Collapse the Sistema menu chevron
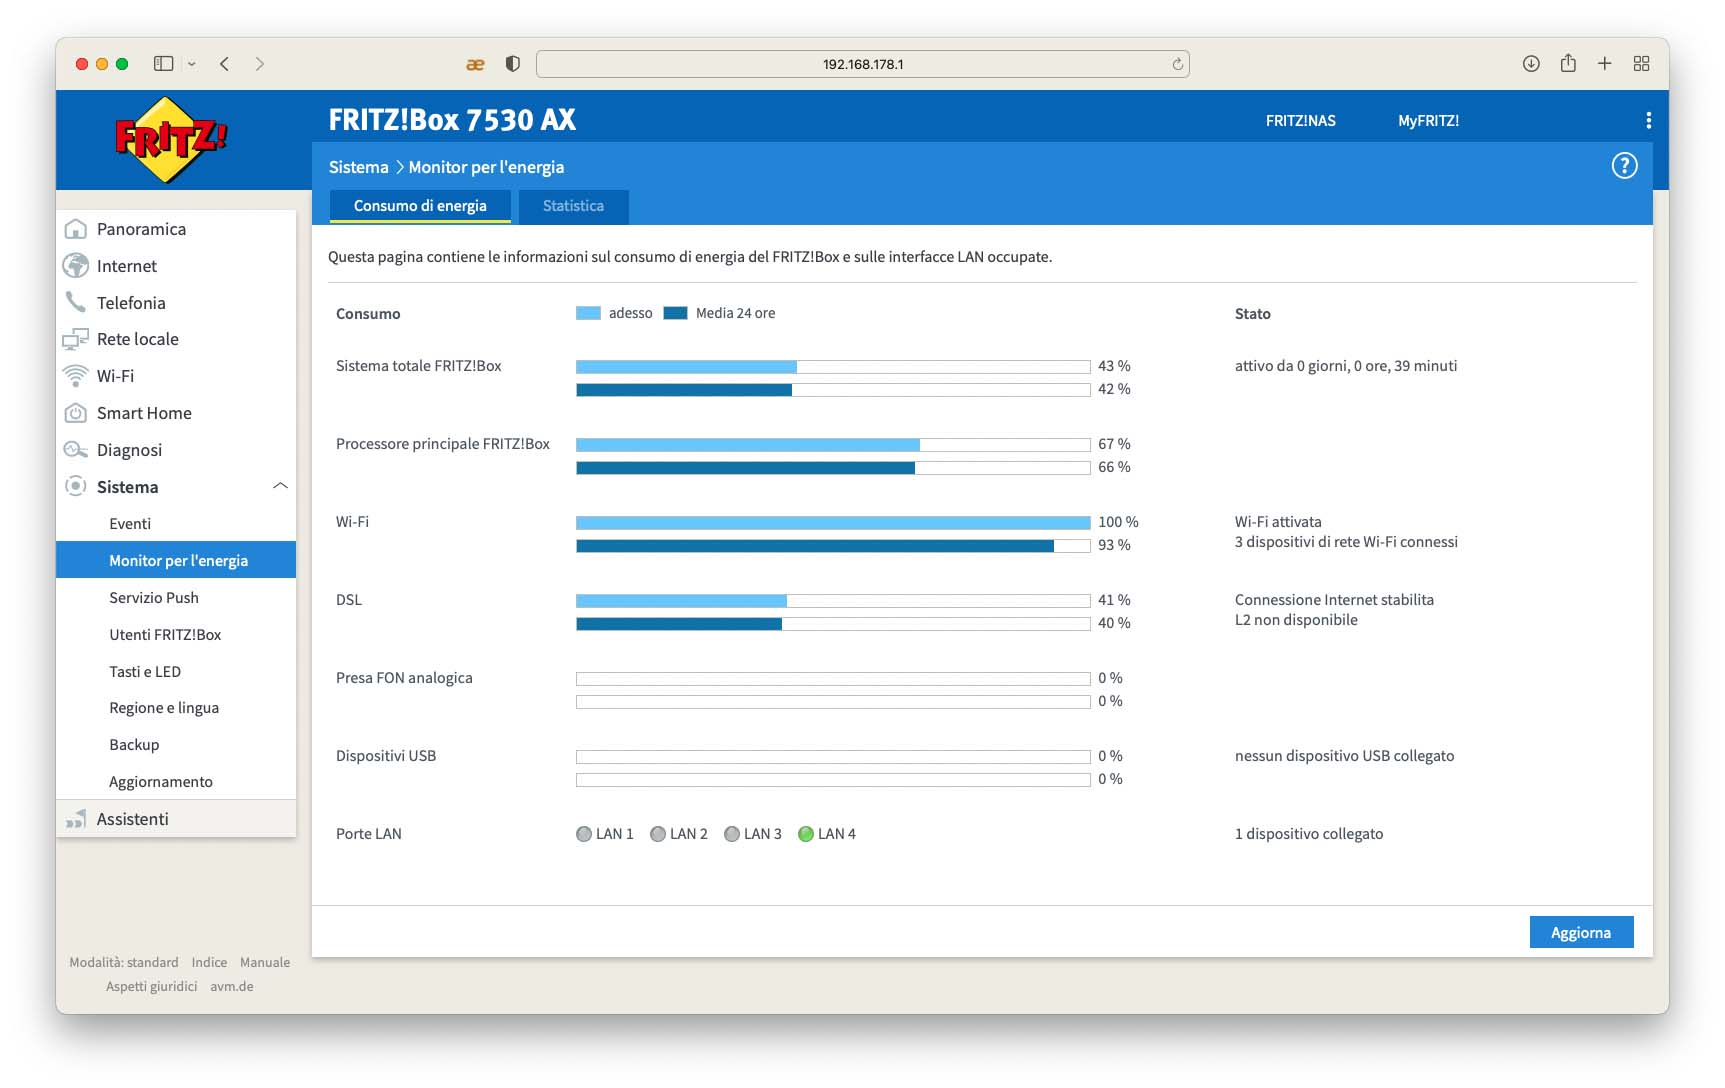This screenshot has height=1088, width=1725. [280, 486]
